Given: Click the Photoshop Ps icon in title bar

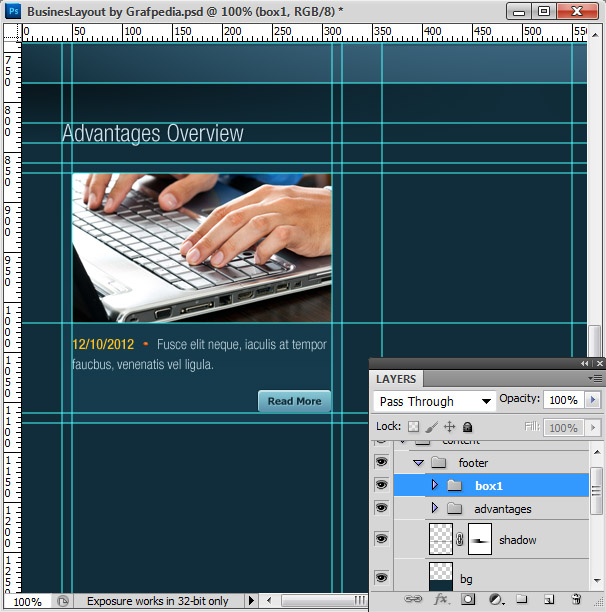Looking at the screenshot, I should 13,11.
